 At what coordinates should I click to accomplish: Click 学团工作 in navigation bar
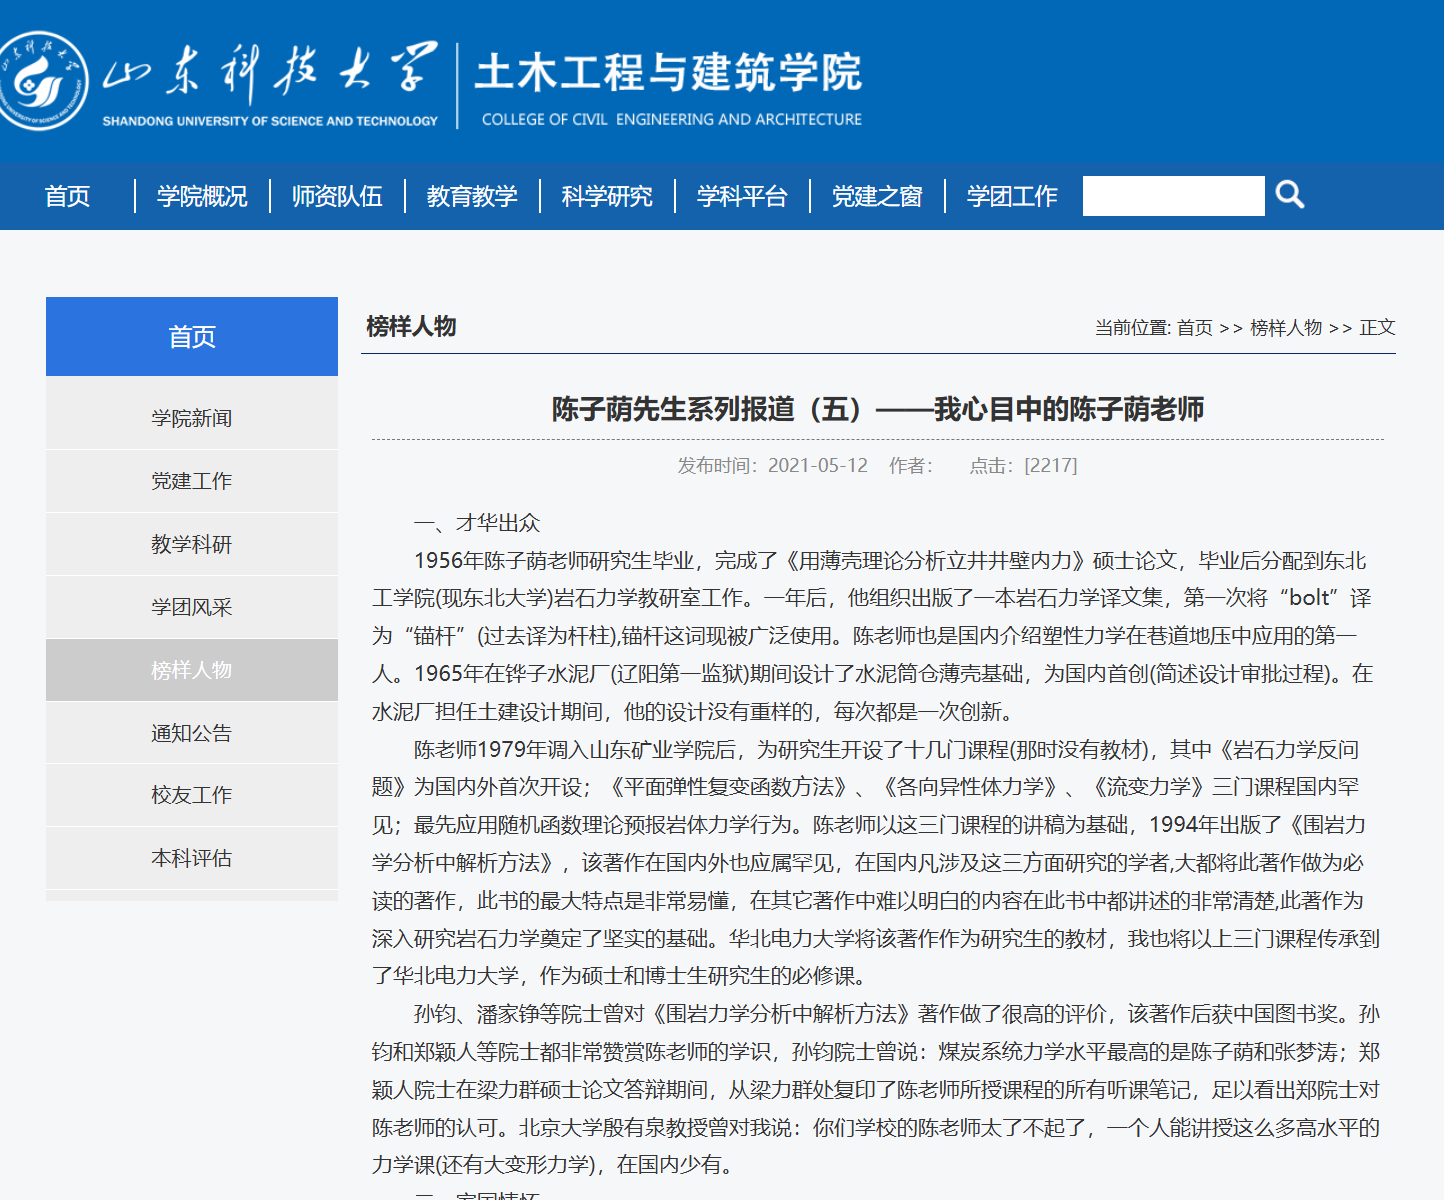point(1012,196)
